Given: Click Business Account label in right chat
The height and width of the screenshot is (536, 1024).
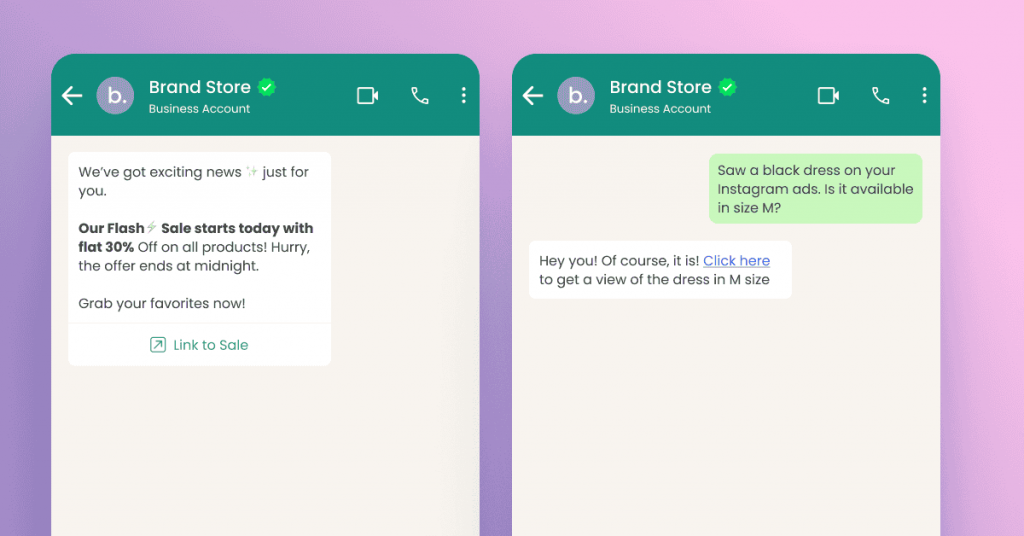Looking at the screenshot, I should [x=660, y=109].
